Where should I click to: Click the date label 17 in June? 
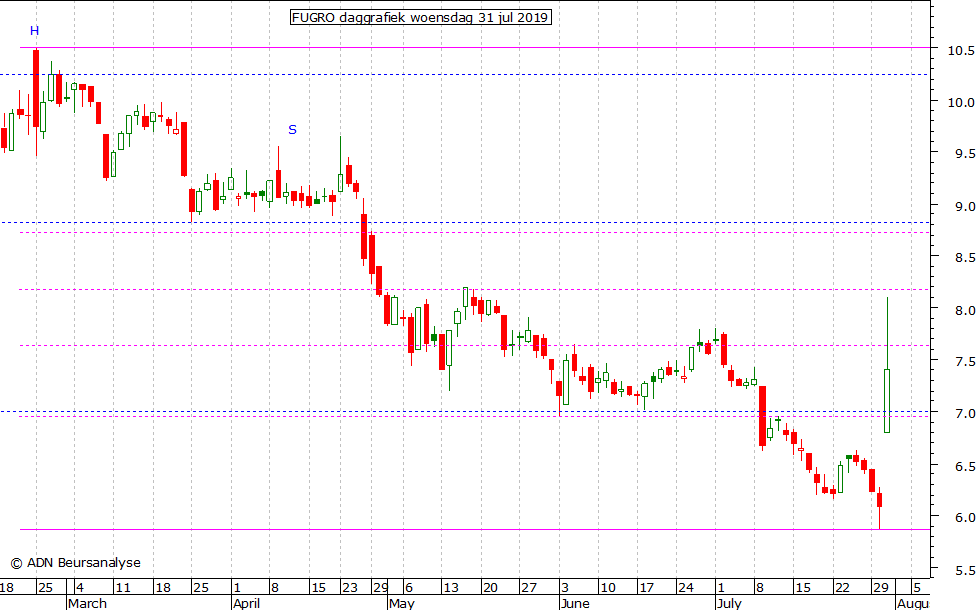click(x=646, y=588)
